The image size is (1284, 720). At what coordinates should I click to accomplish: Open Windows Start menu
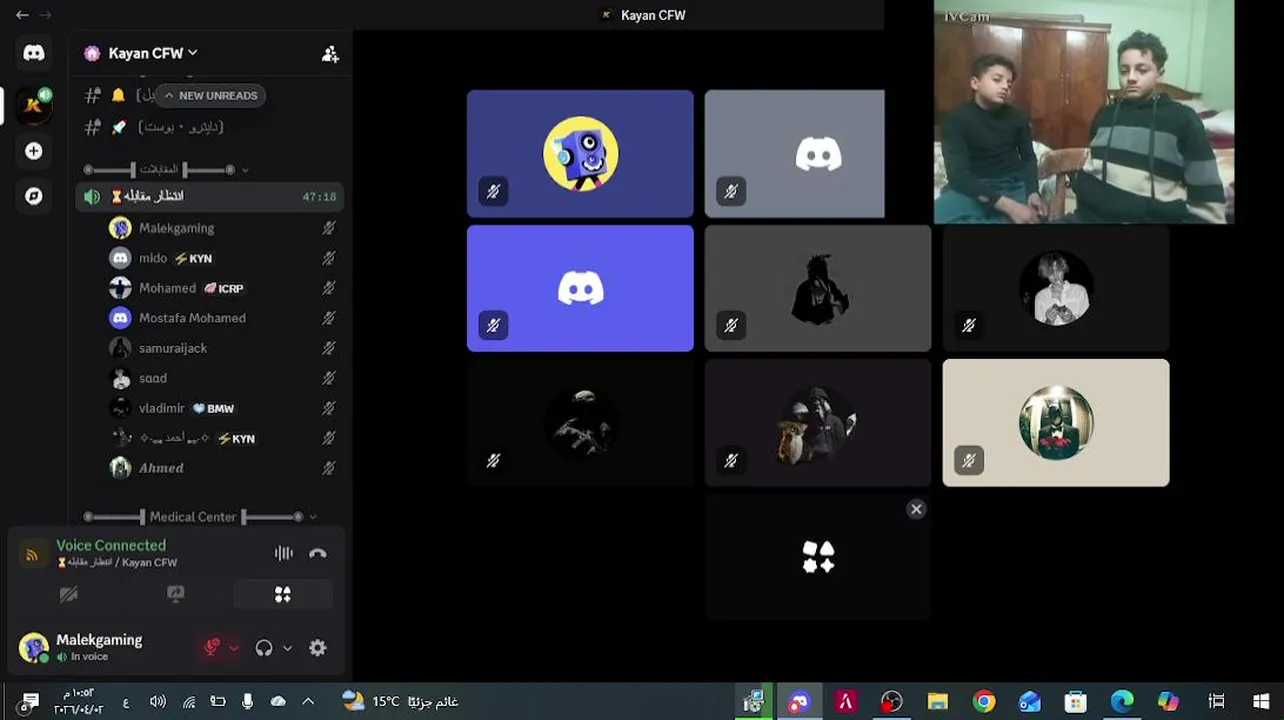click(1261, 701)
